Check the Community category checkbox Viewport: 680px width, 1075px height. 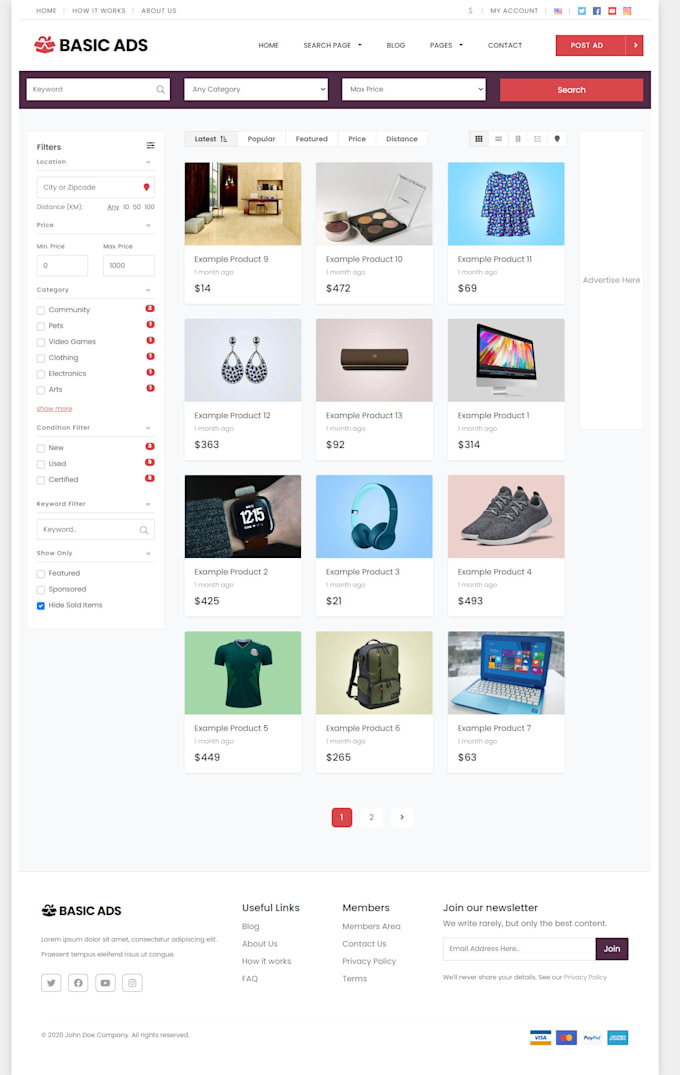coord(40,311)
